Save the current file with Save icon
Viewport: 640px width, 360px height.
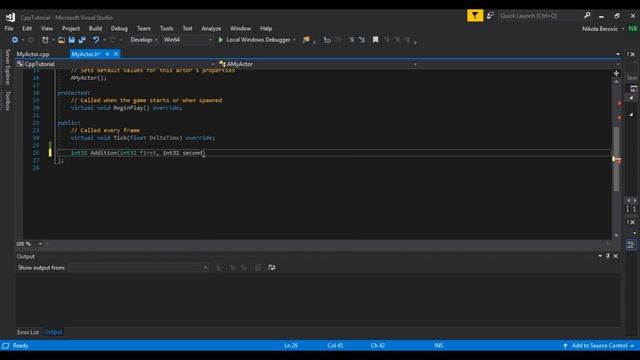(x=72, y=40)
